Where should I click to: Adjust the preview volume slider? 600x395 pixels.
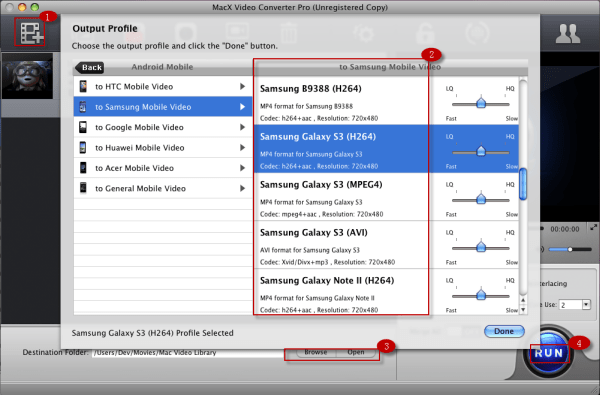(570, 249)
